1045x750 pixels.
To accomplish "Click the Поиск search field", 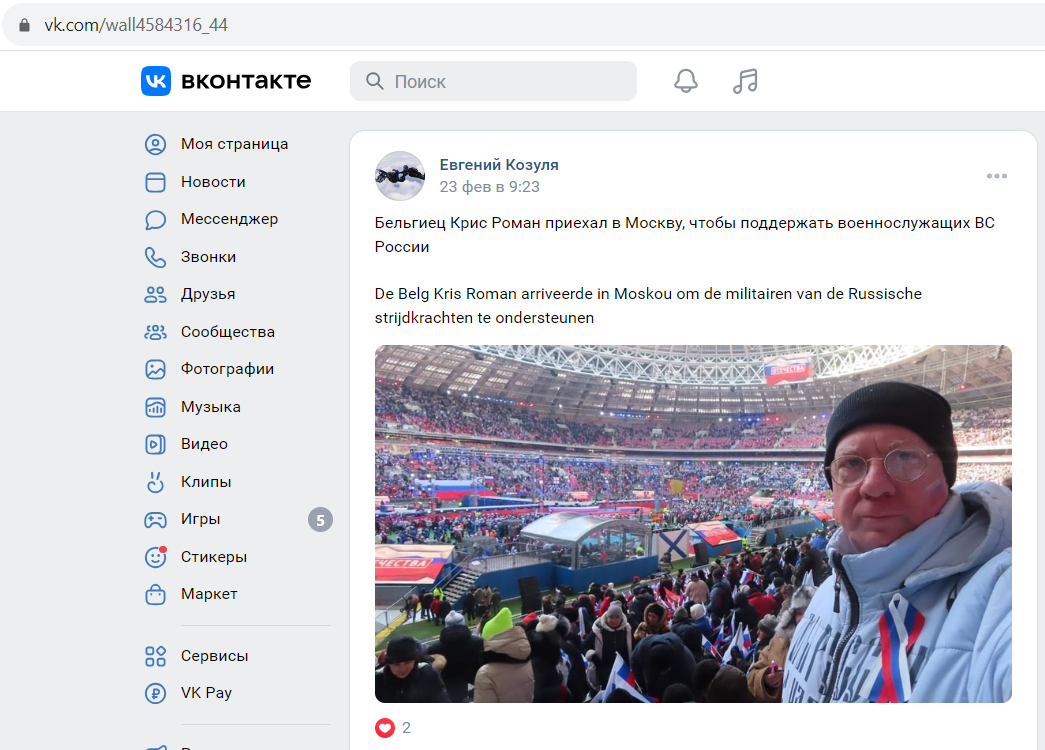I will coord(493,81).
